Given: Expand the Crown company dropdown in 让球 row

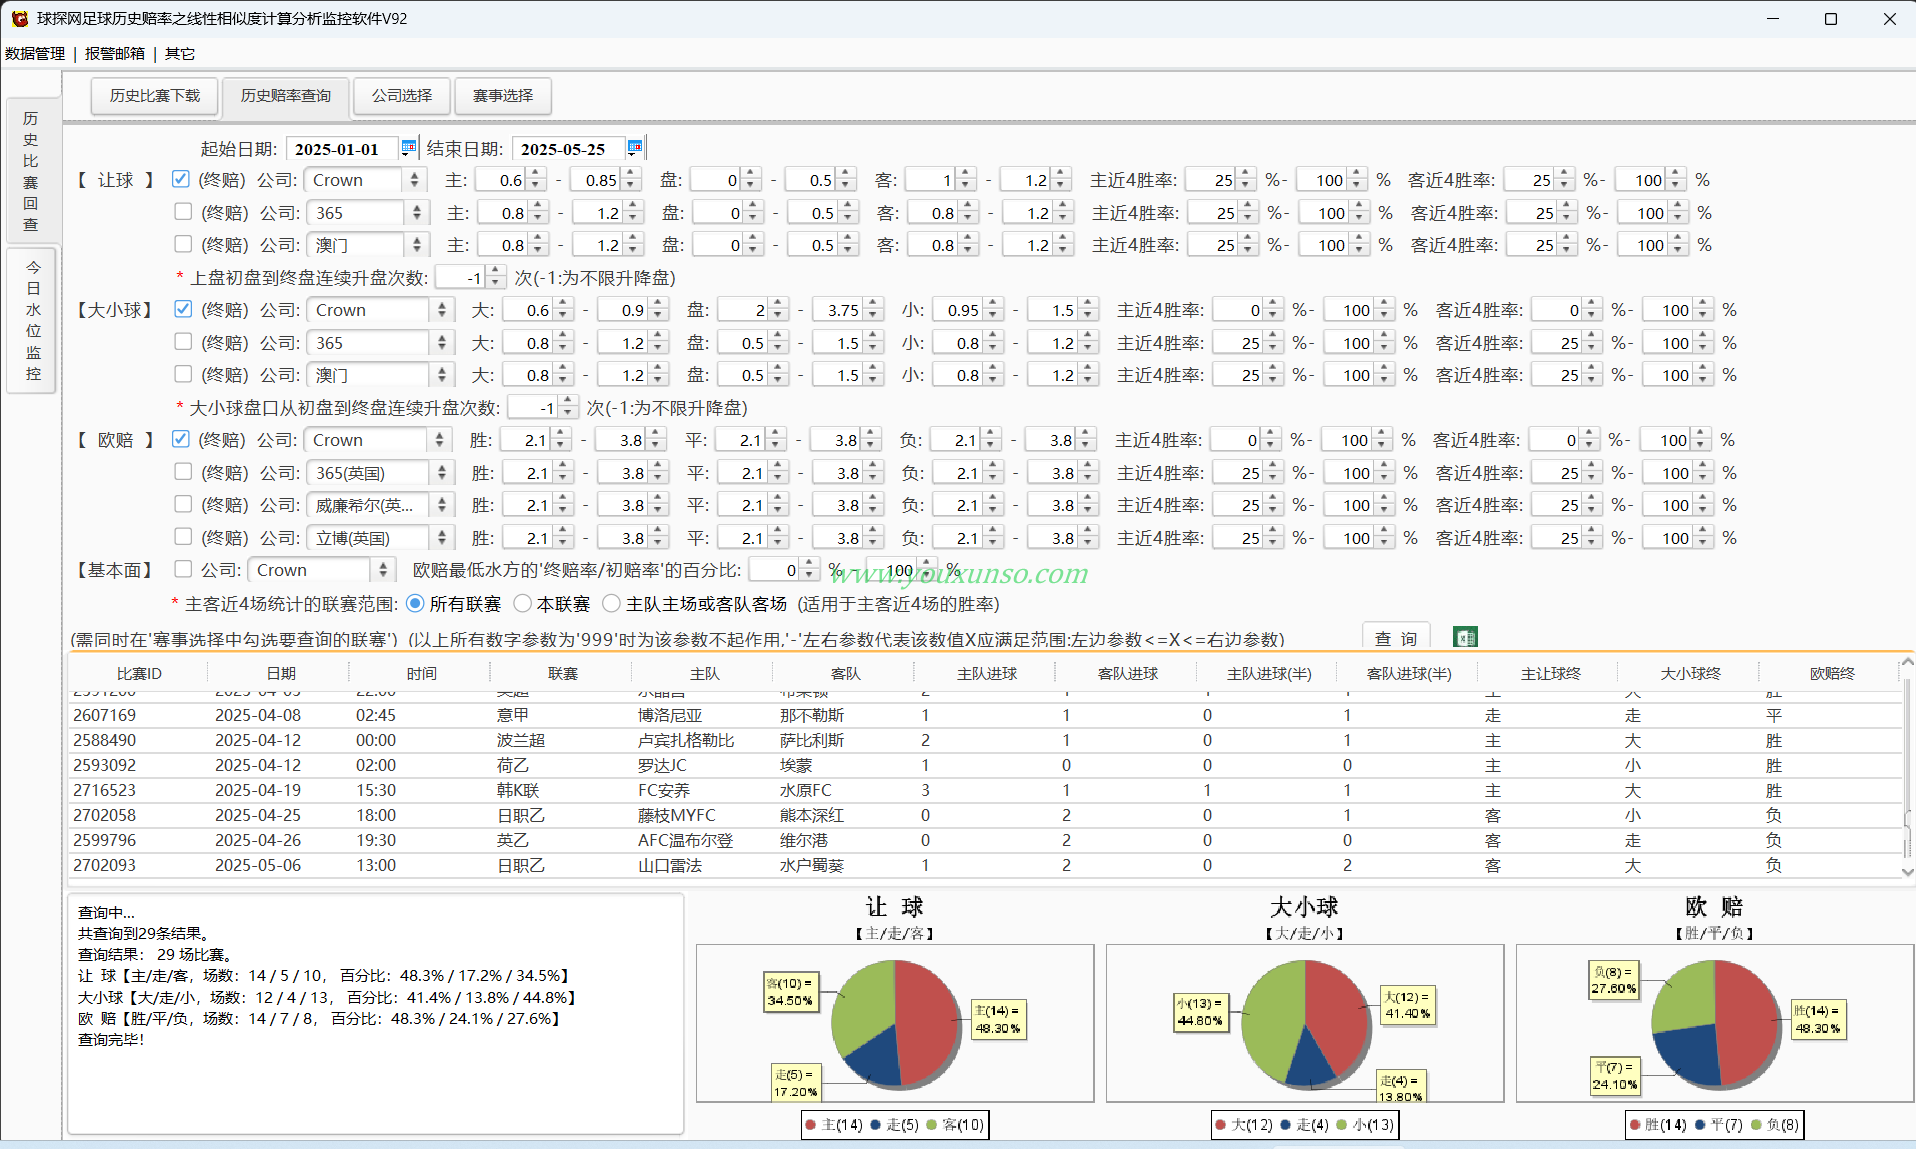Looking at the screenshot, I should (415, 180).
